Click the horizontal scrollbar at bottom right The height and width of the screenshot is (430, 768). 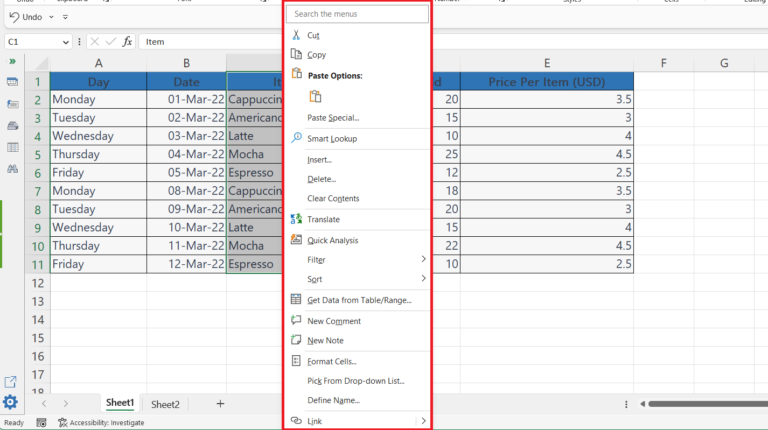pos(700,404)
